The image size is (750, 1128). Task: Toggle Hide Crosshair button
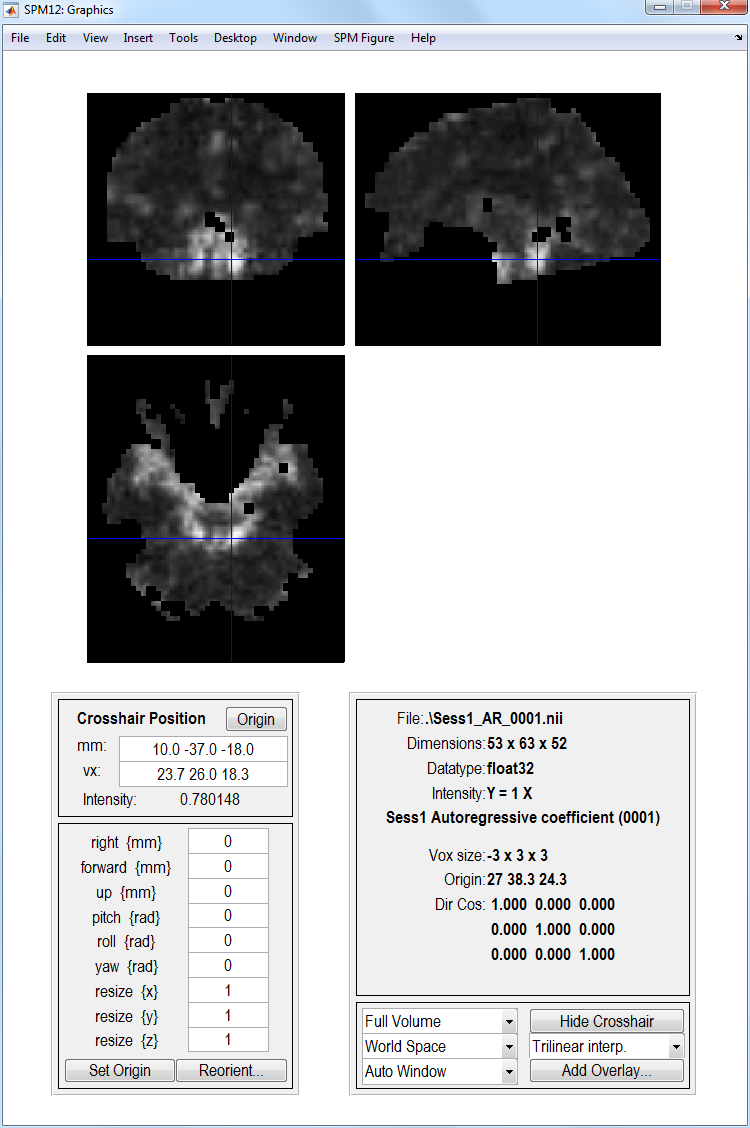coord(607,1021)
